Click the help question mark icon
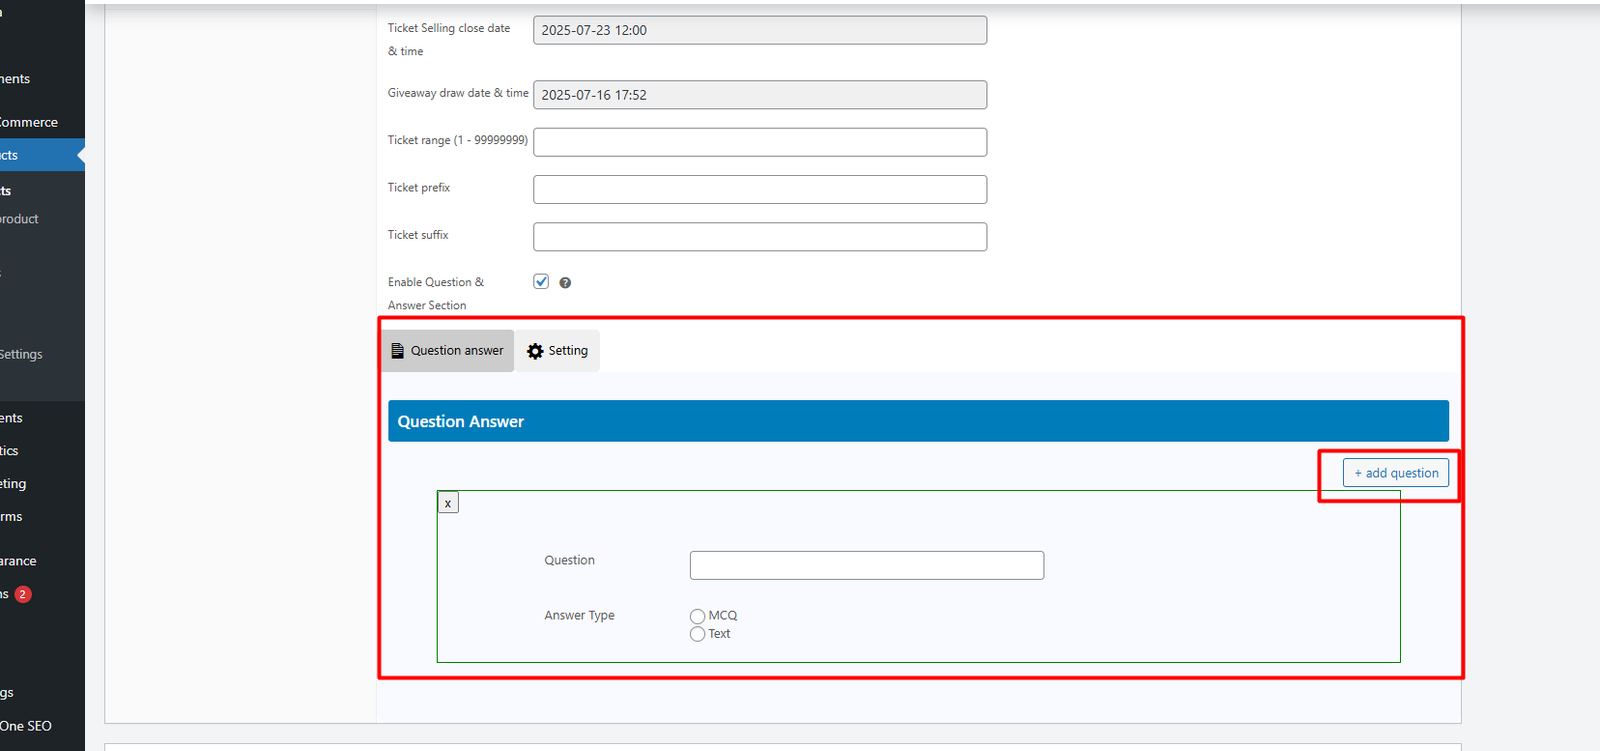The width and height of the screenshot is (1600, 751). click(x=565, y=283)
